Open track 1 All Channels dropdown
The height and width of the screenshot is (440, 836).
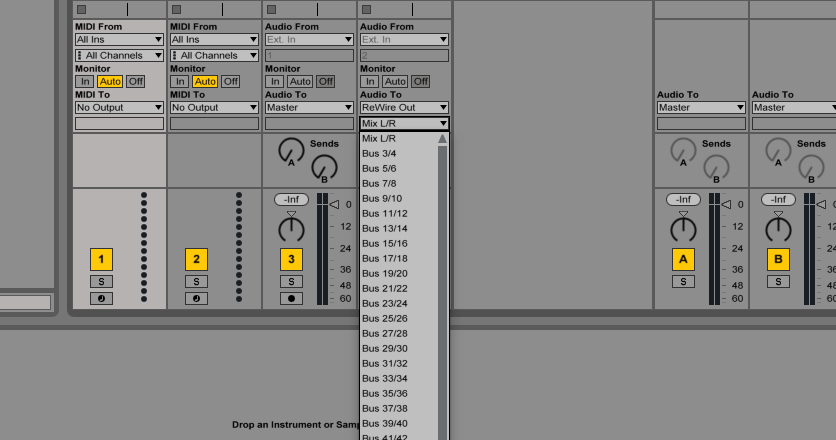[119, 55]
